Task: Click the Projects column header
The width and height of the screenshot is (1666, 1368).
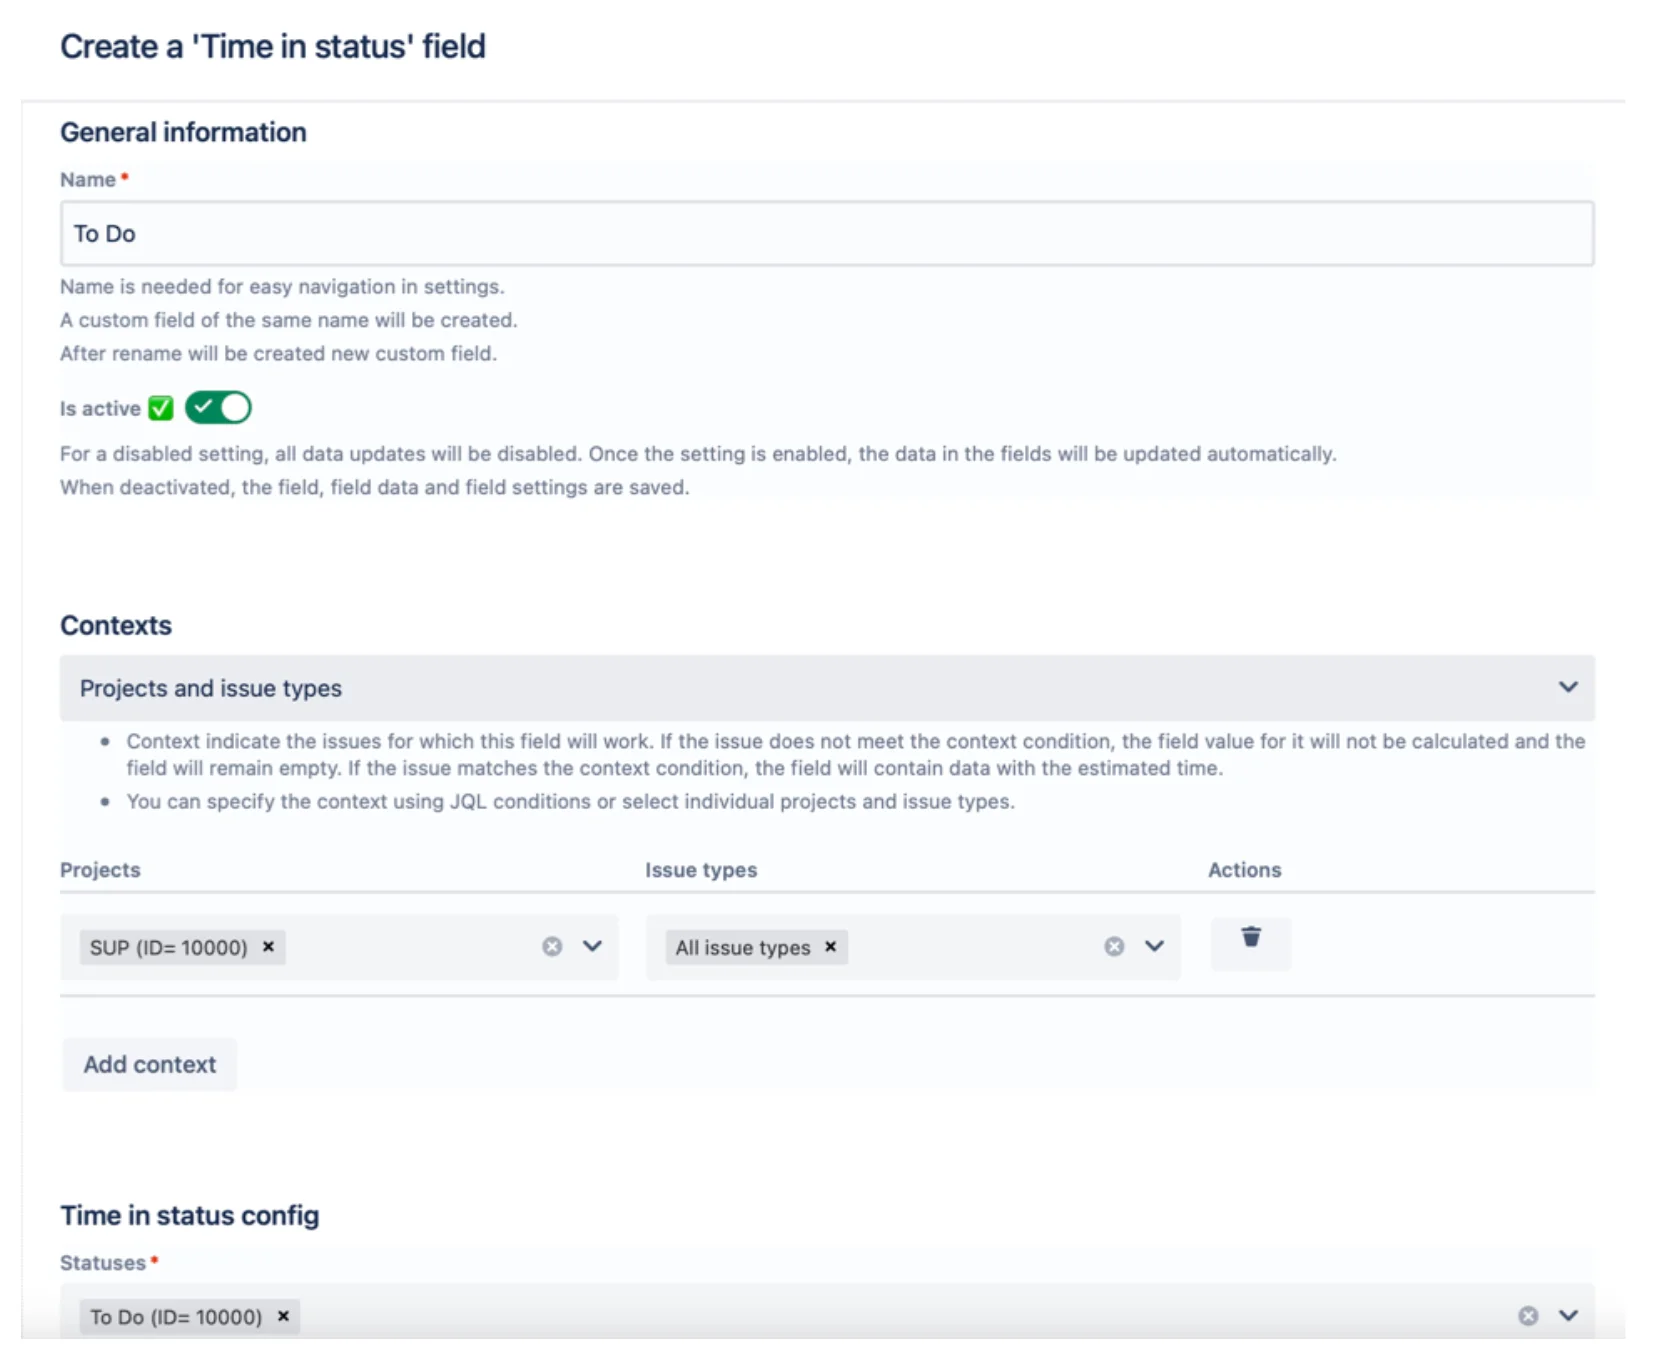Action: 100,870
